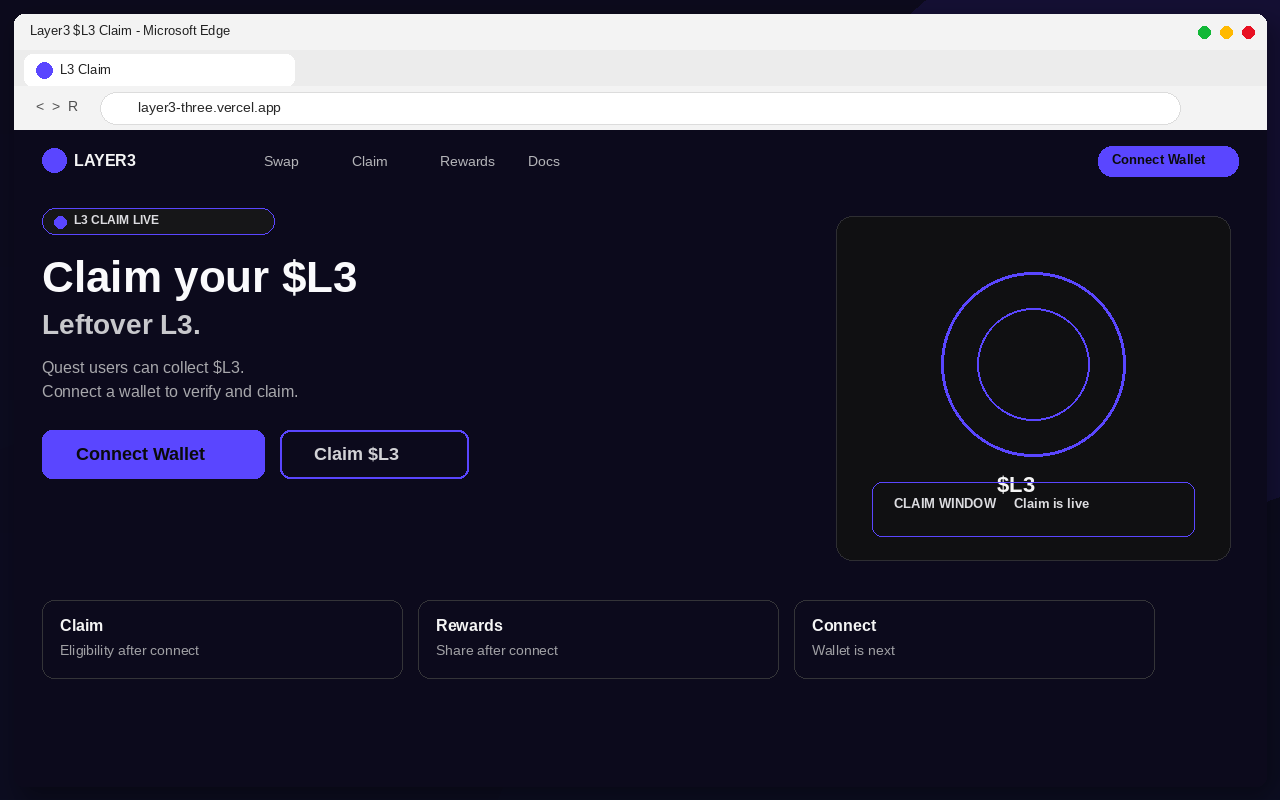Click the large Connect Wallet hero button
The width and height of the screenshot is (1280, 800).
coord(153,454)
